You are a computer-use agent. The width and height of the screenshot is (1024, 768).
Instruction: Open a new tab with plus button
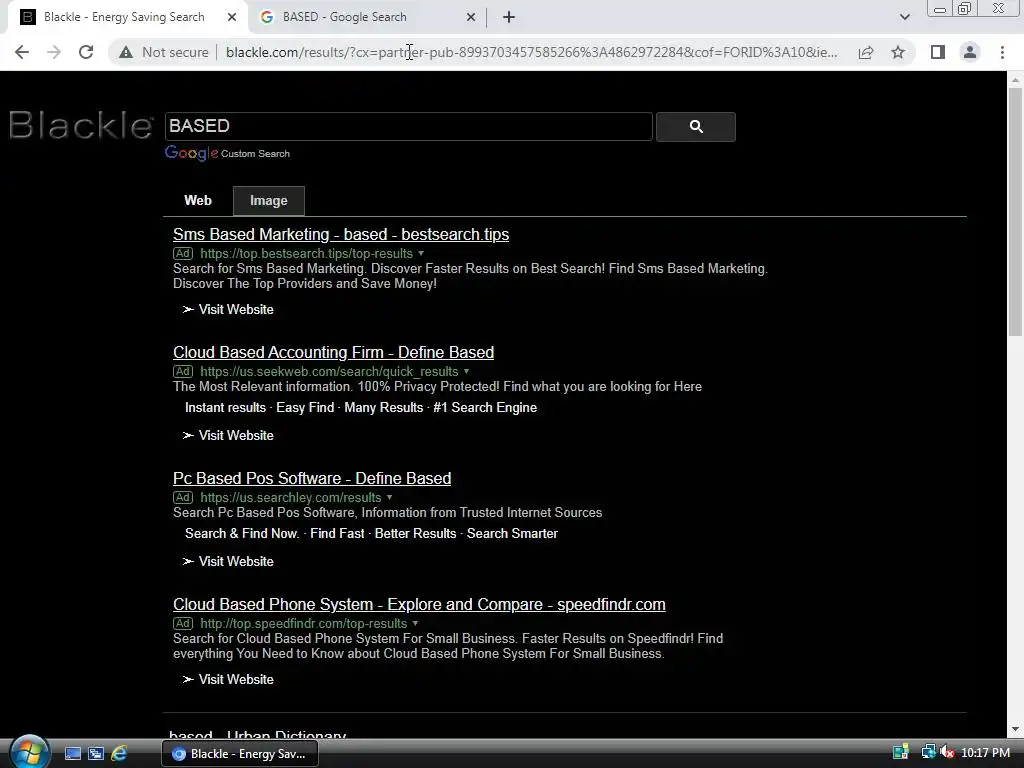point(509,17)
